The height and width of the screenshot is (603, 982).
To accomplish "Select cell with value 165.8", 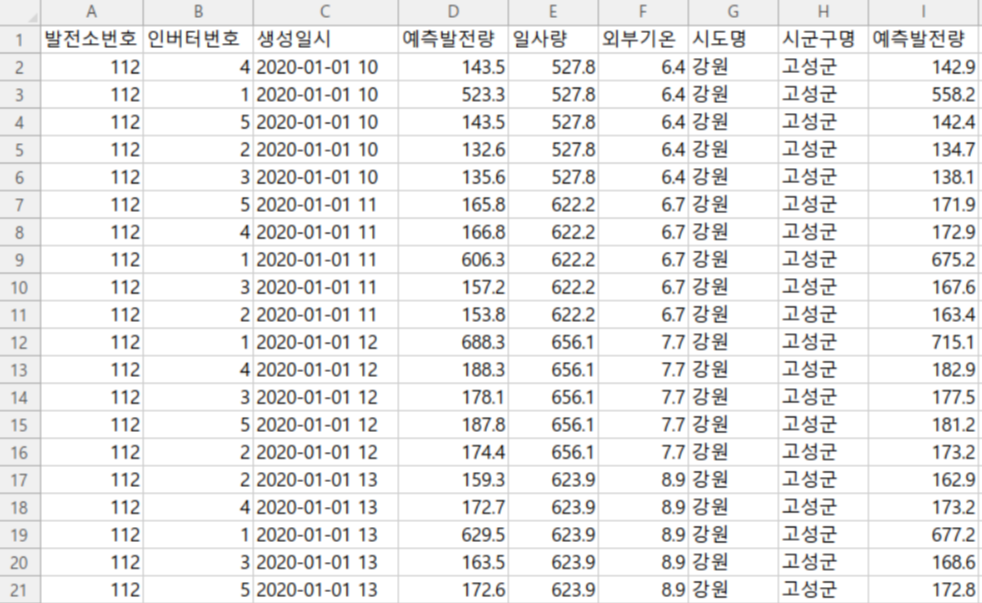I will (453, 205).
